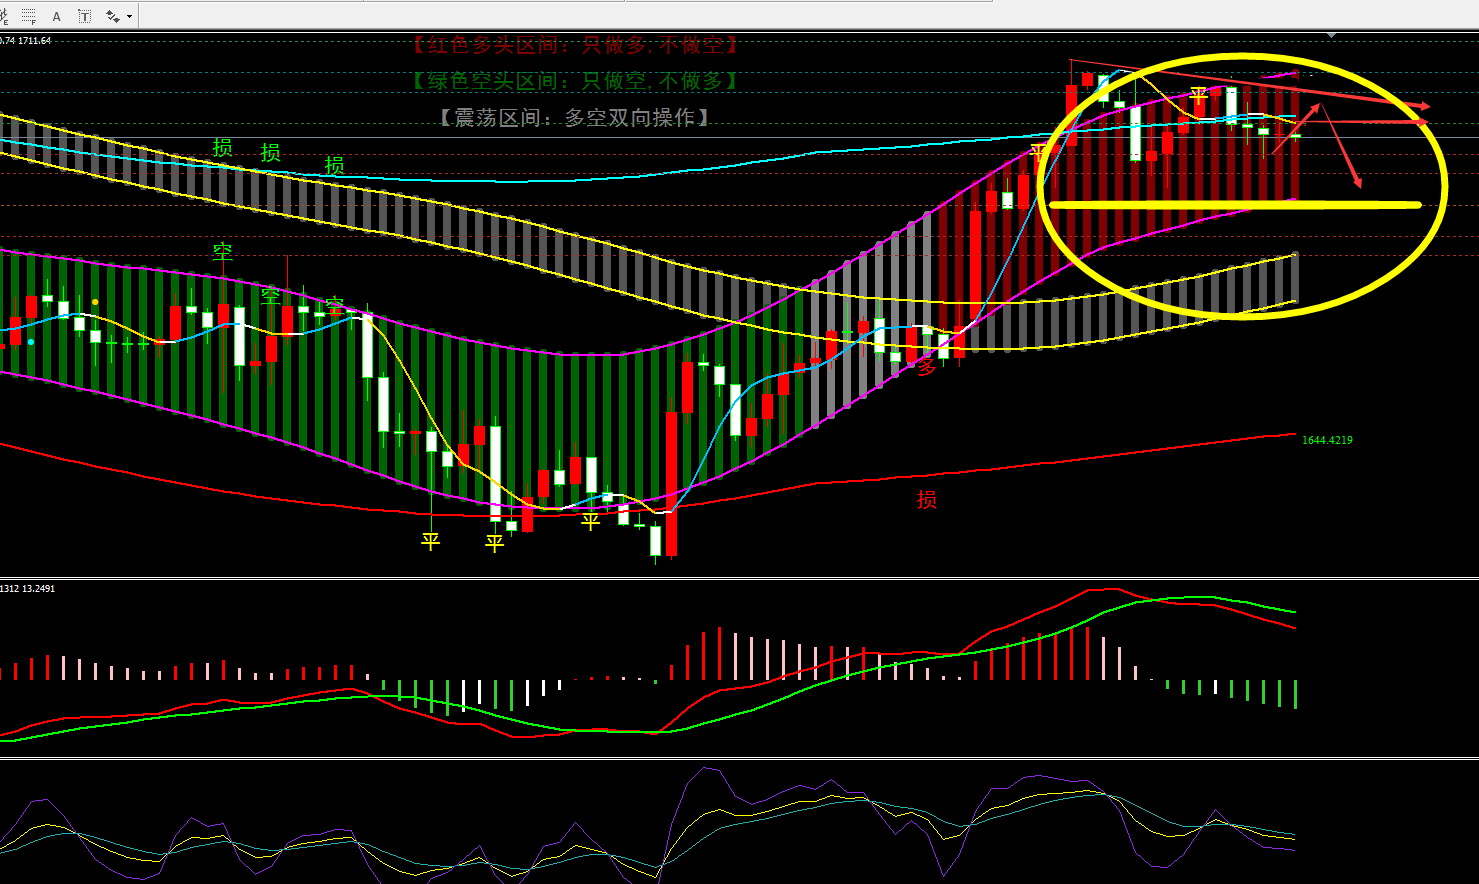Viewport: 1479px width, 884px height.
Task: Select the leftmost green '损' label
Action: [222, 148]
